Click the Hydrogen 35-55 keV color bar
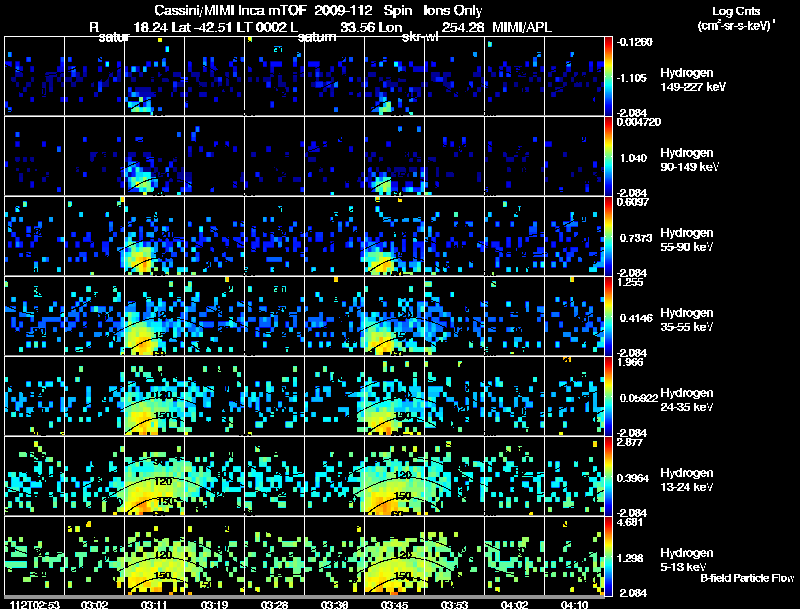This screenshot has height=609, width=800. (x=608, y=317)
